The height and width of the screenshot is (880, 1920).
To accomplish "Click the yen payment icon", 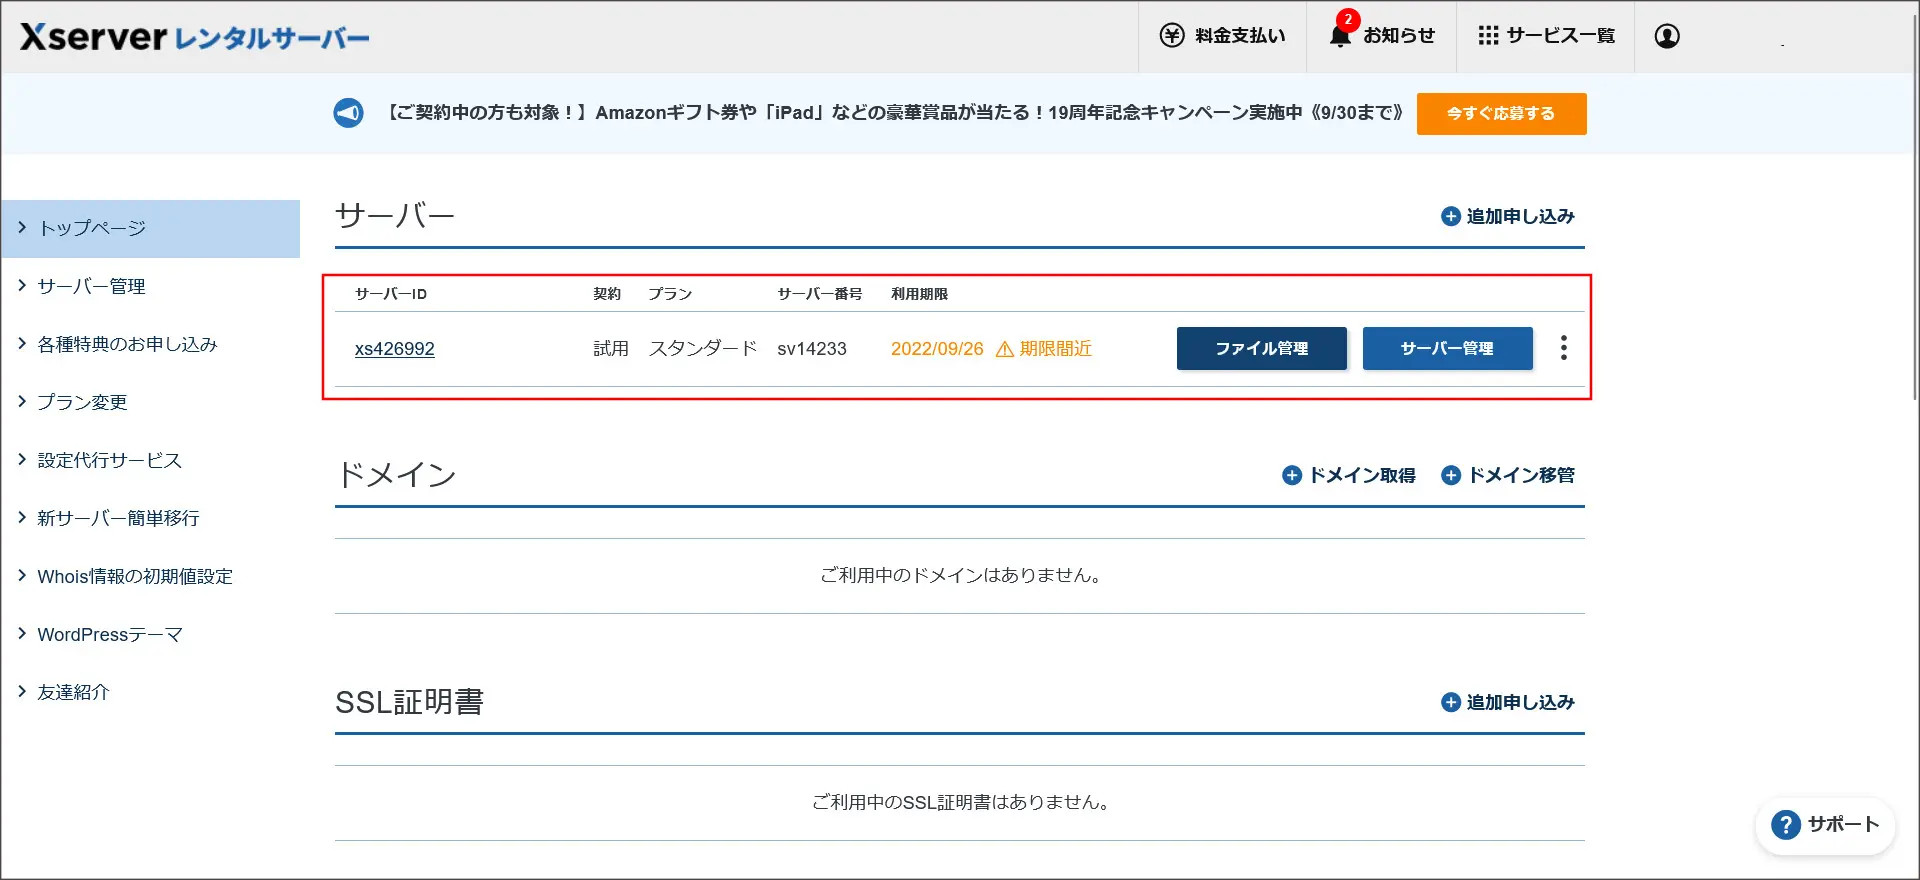I will (1171, 36).
